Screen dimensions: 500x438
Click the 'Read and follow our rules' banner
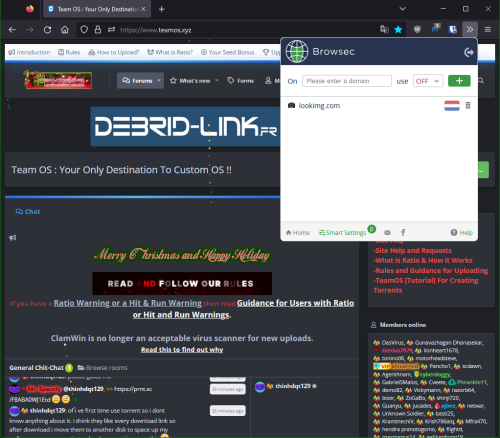coord(182,283)
